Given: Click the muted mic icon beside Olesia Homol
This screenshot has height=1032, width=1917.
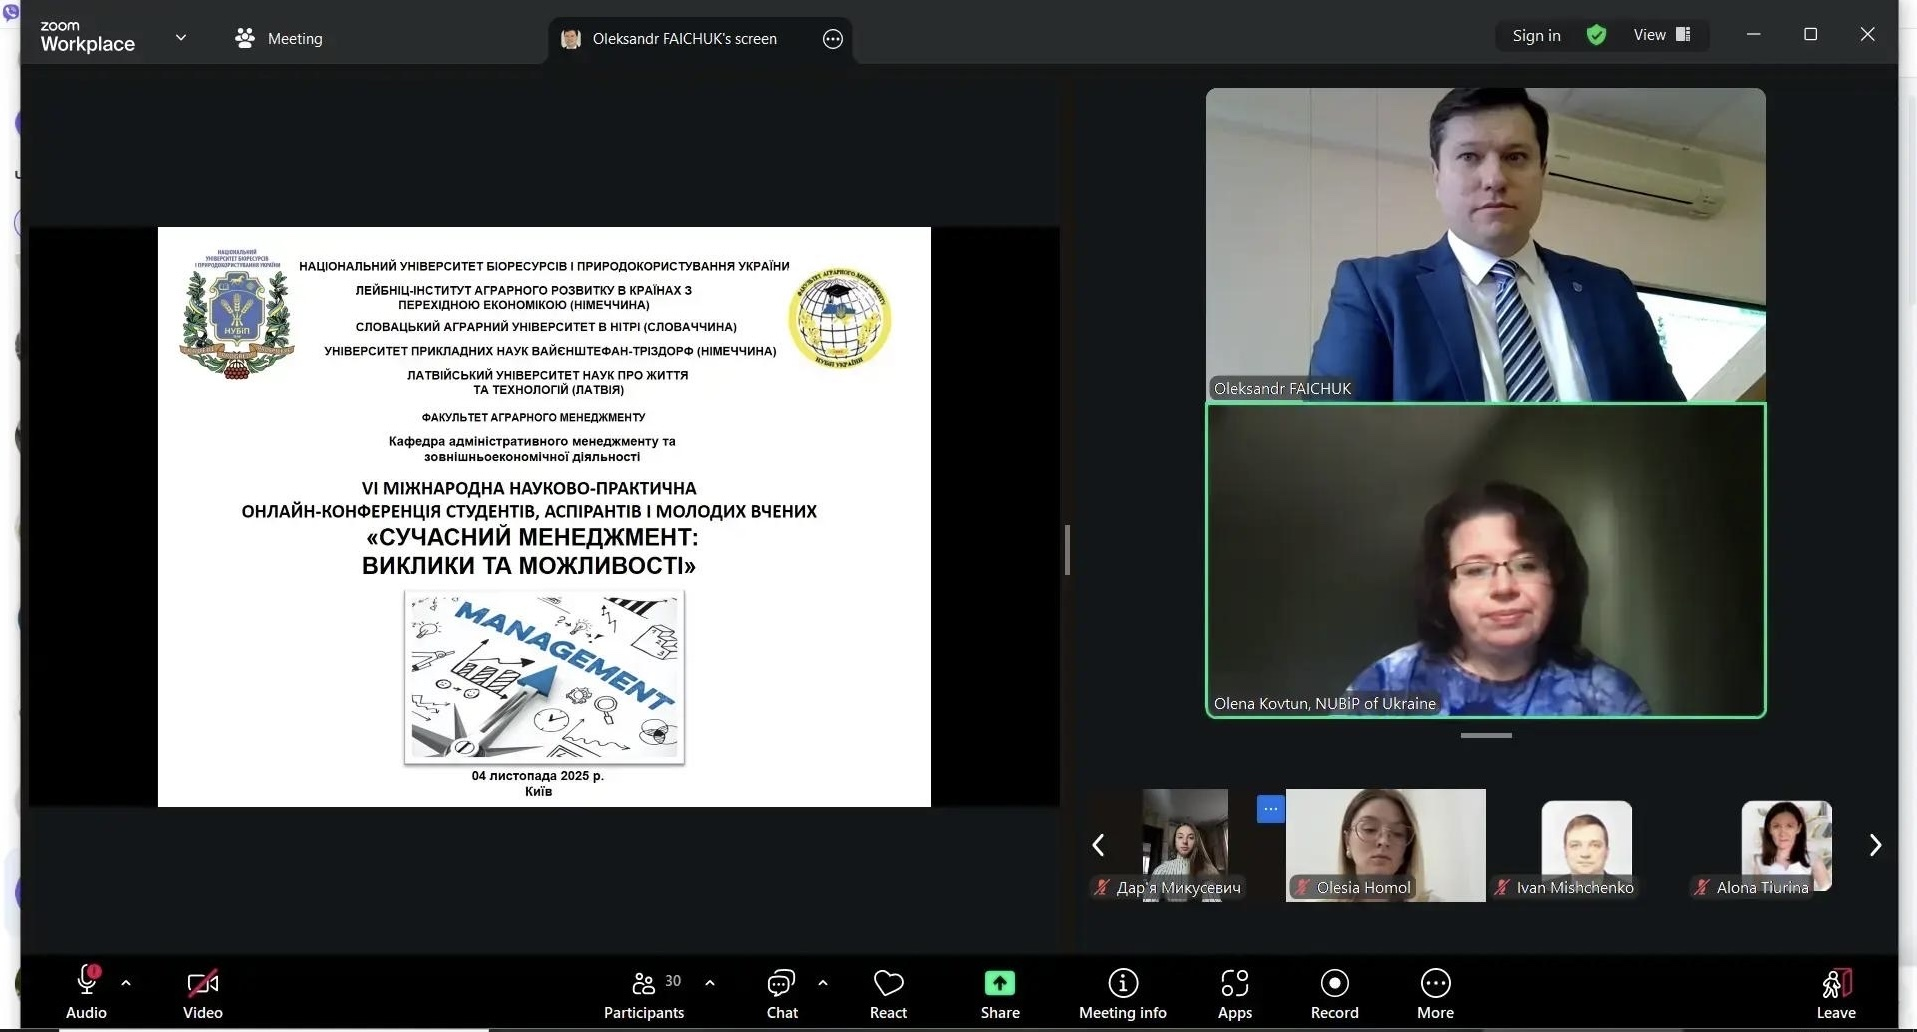Looking at the screenshot, I should point(1302,887).
